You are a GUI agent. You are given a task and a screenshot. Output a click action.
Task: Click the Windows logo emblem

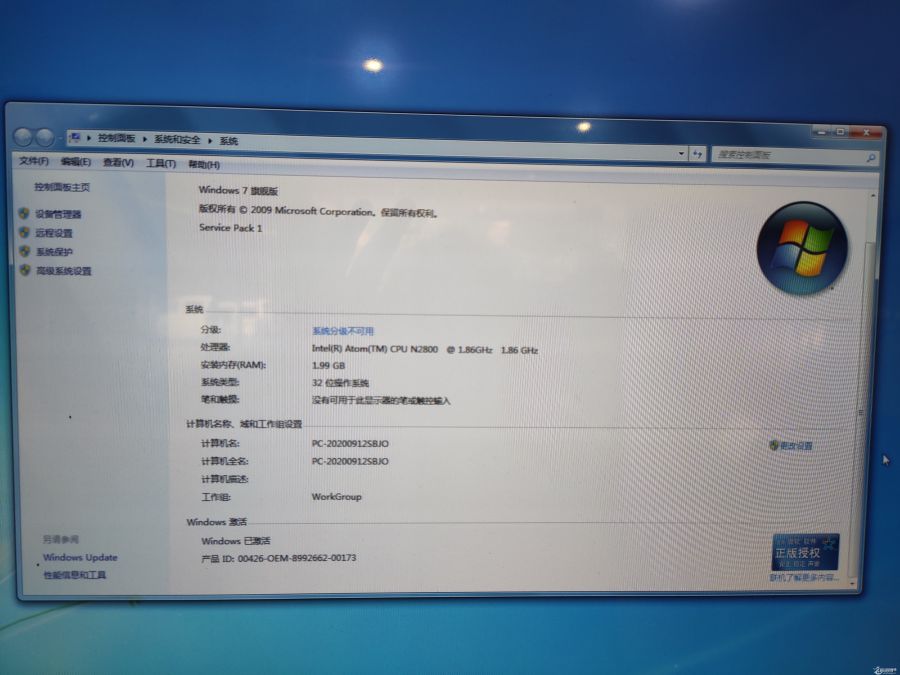(802, 248)
